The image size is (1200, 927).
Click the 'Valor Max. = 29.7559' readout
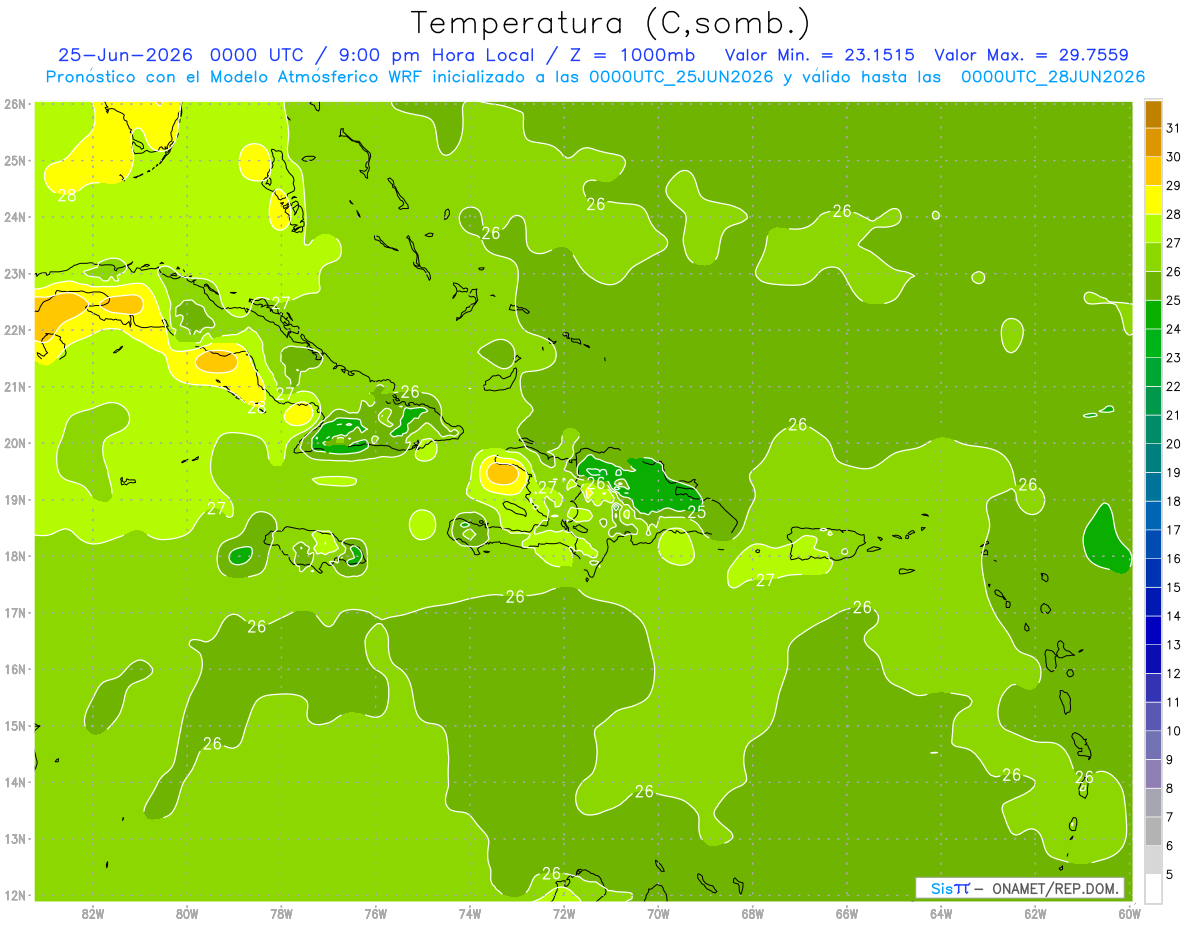[1032, 55]
